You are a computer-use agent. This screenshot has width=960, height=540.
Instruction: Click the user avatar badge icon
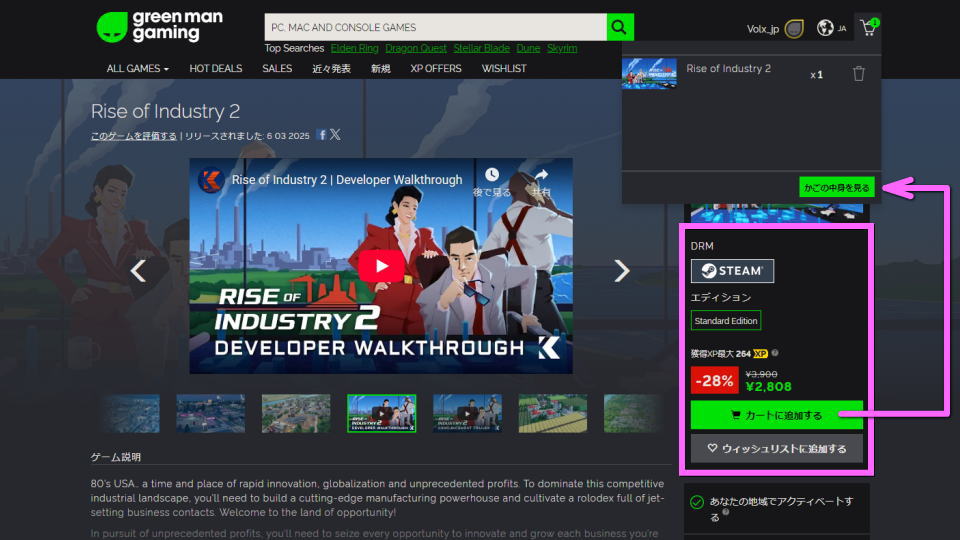coord(794,28)
